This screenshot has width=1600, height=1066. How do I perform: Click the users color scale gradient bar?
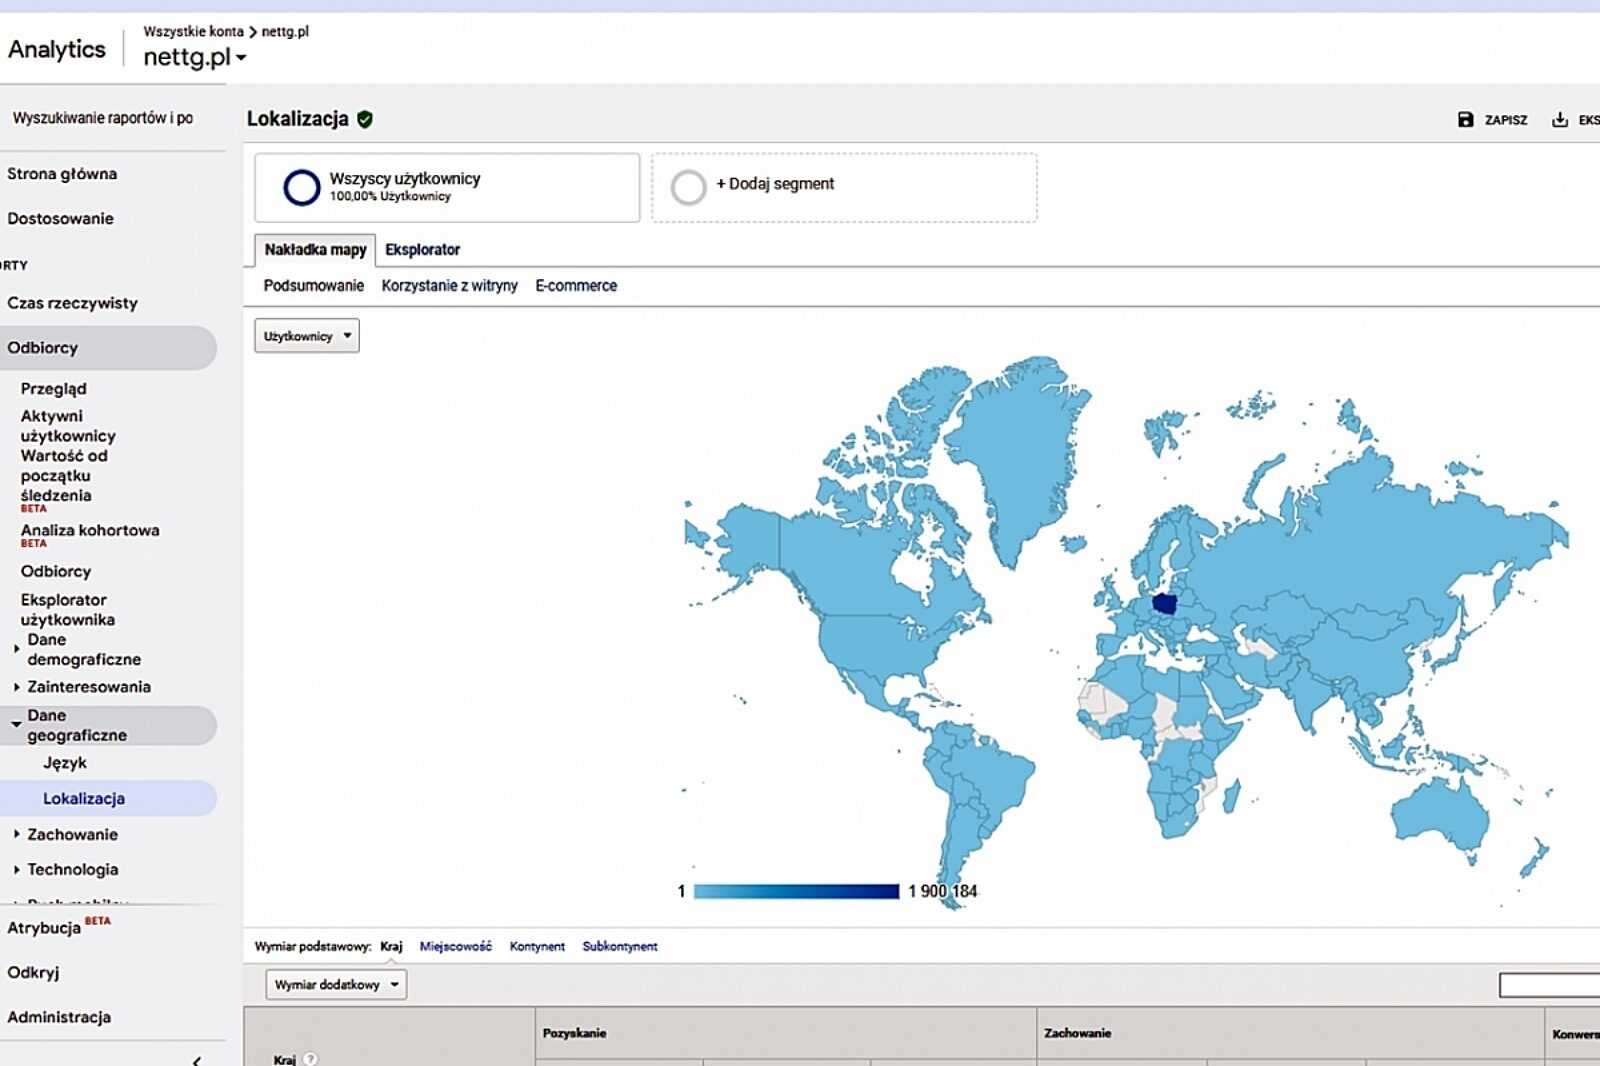click(x=796, y=891)
